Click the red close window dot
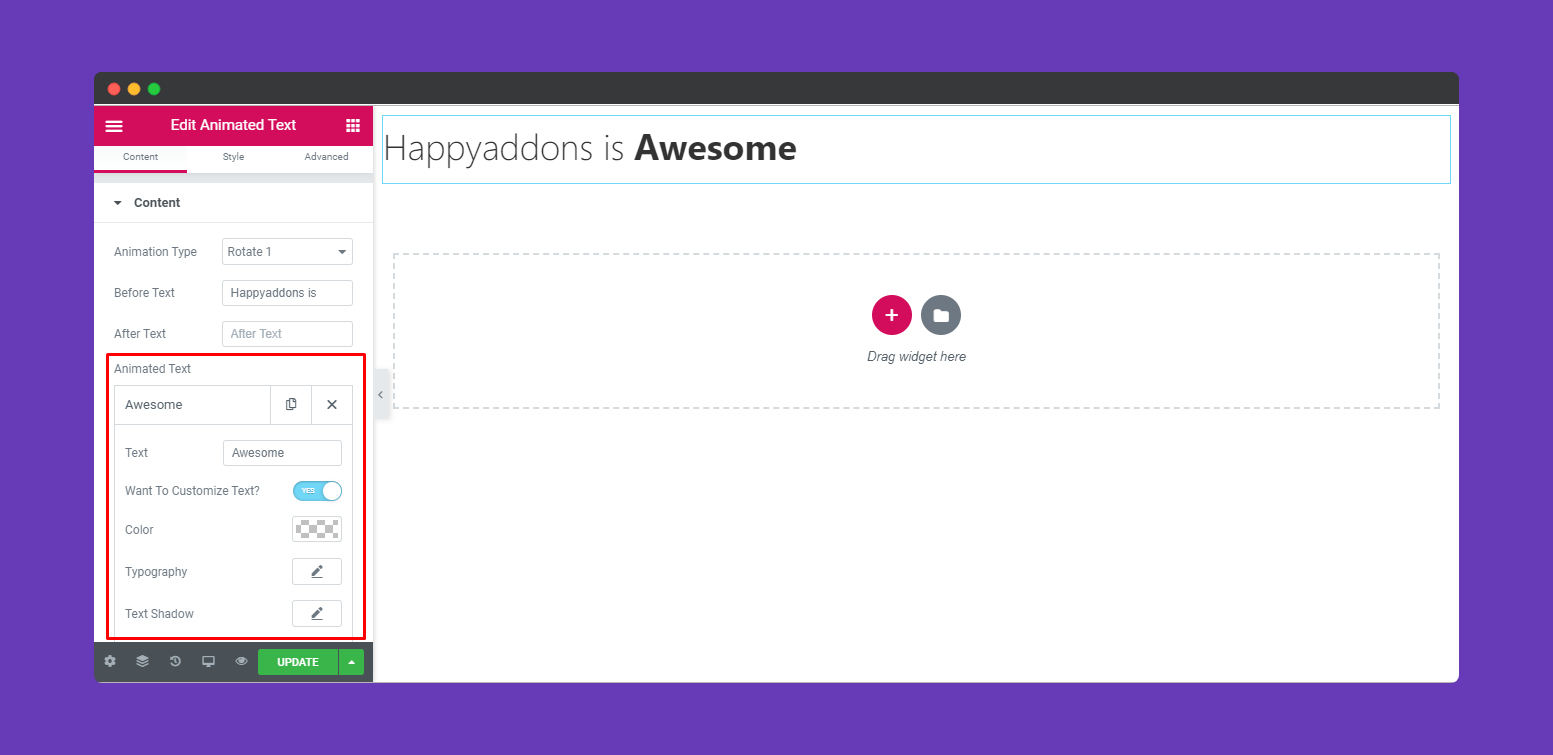 pyautogui.click(x=114, y=89)
